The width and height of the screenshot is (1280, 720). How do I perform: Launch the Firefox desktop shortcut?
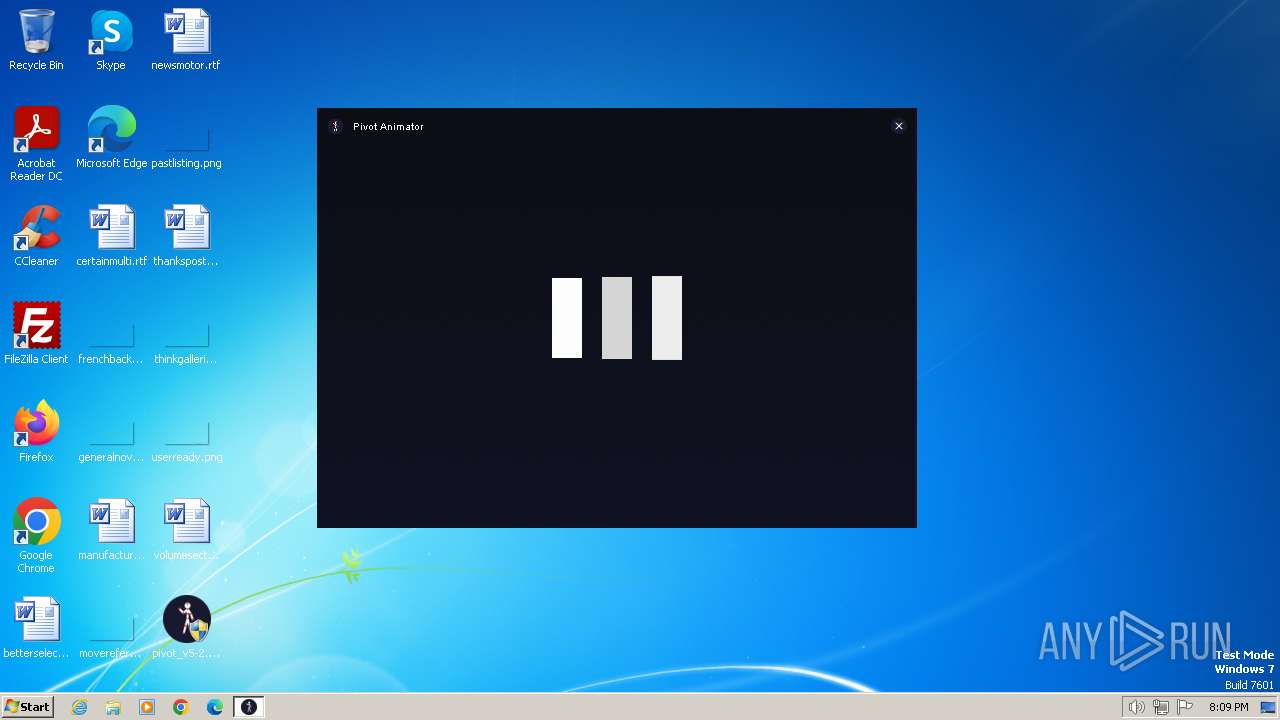[36, 432]
